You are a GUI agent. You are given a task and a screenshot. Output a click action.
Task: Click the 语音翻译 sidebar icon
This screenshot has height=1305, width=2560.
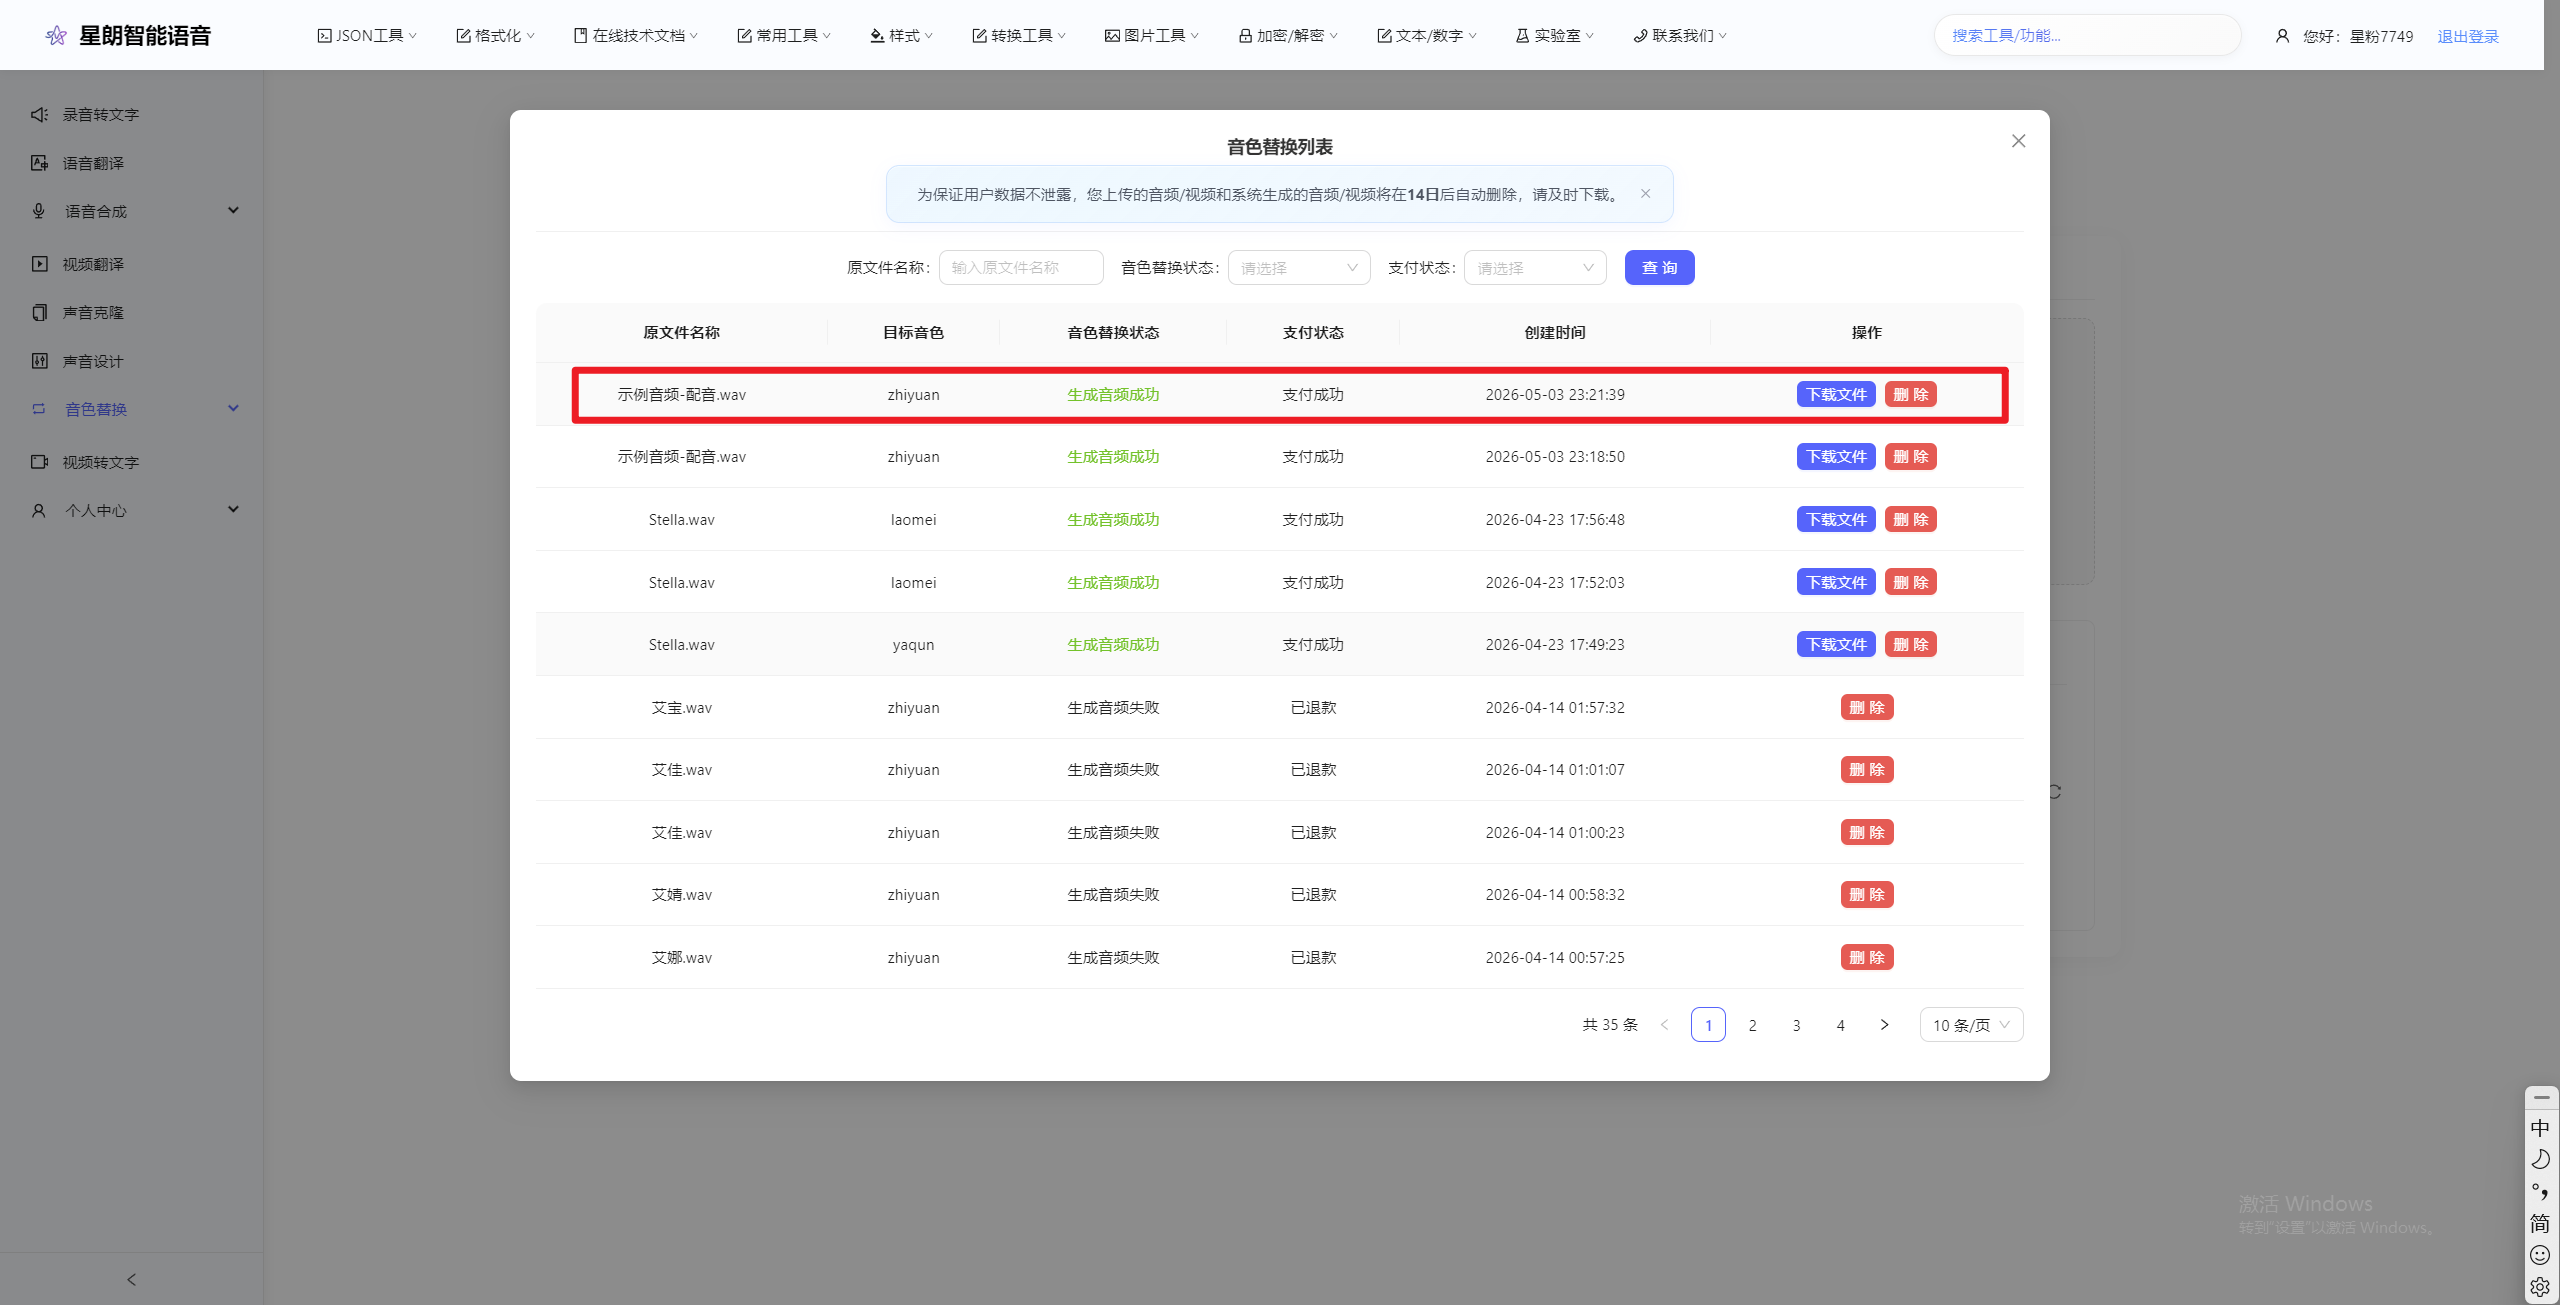[39, 163]
